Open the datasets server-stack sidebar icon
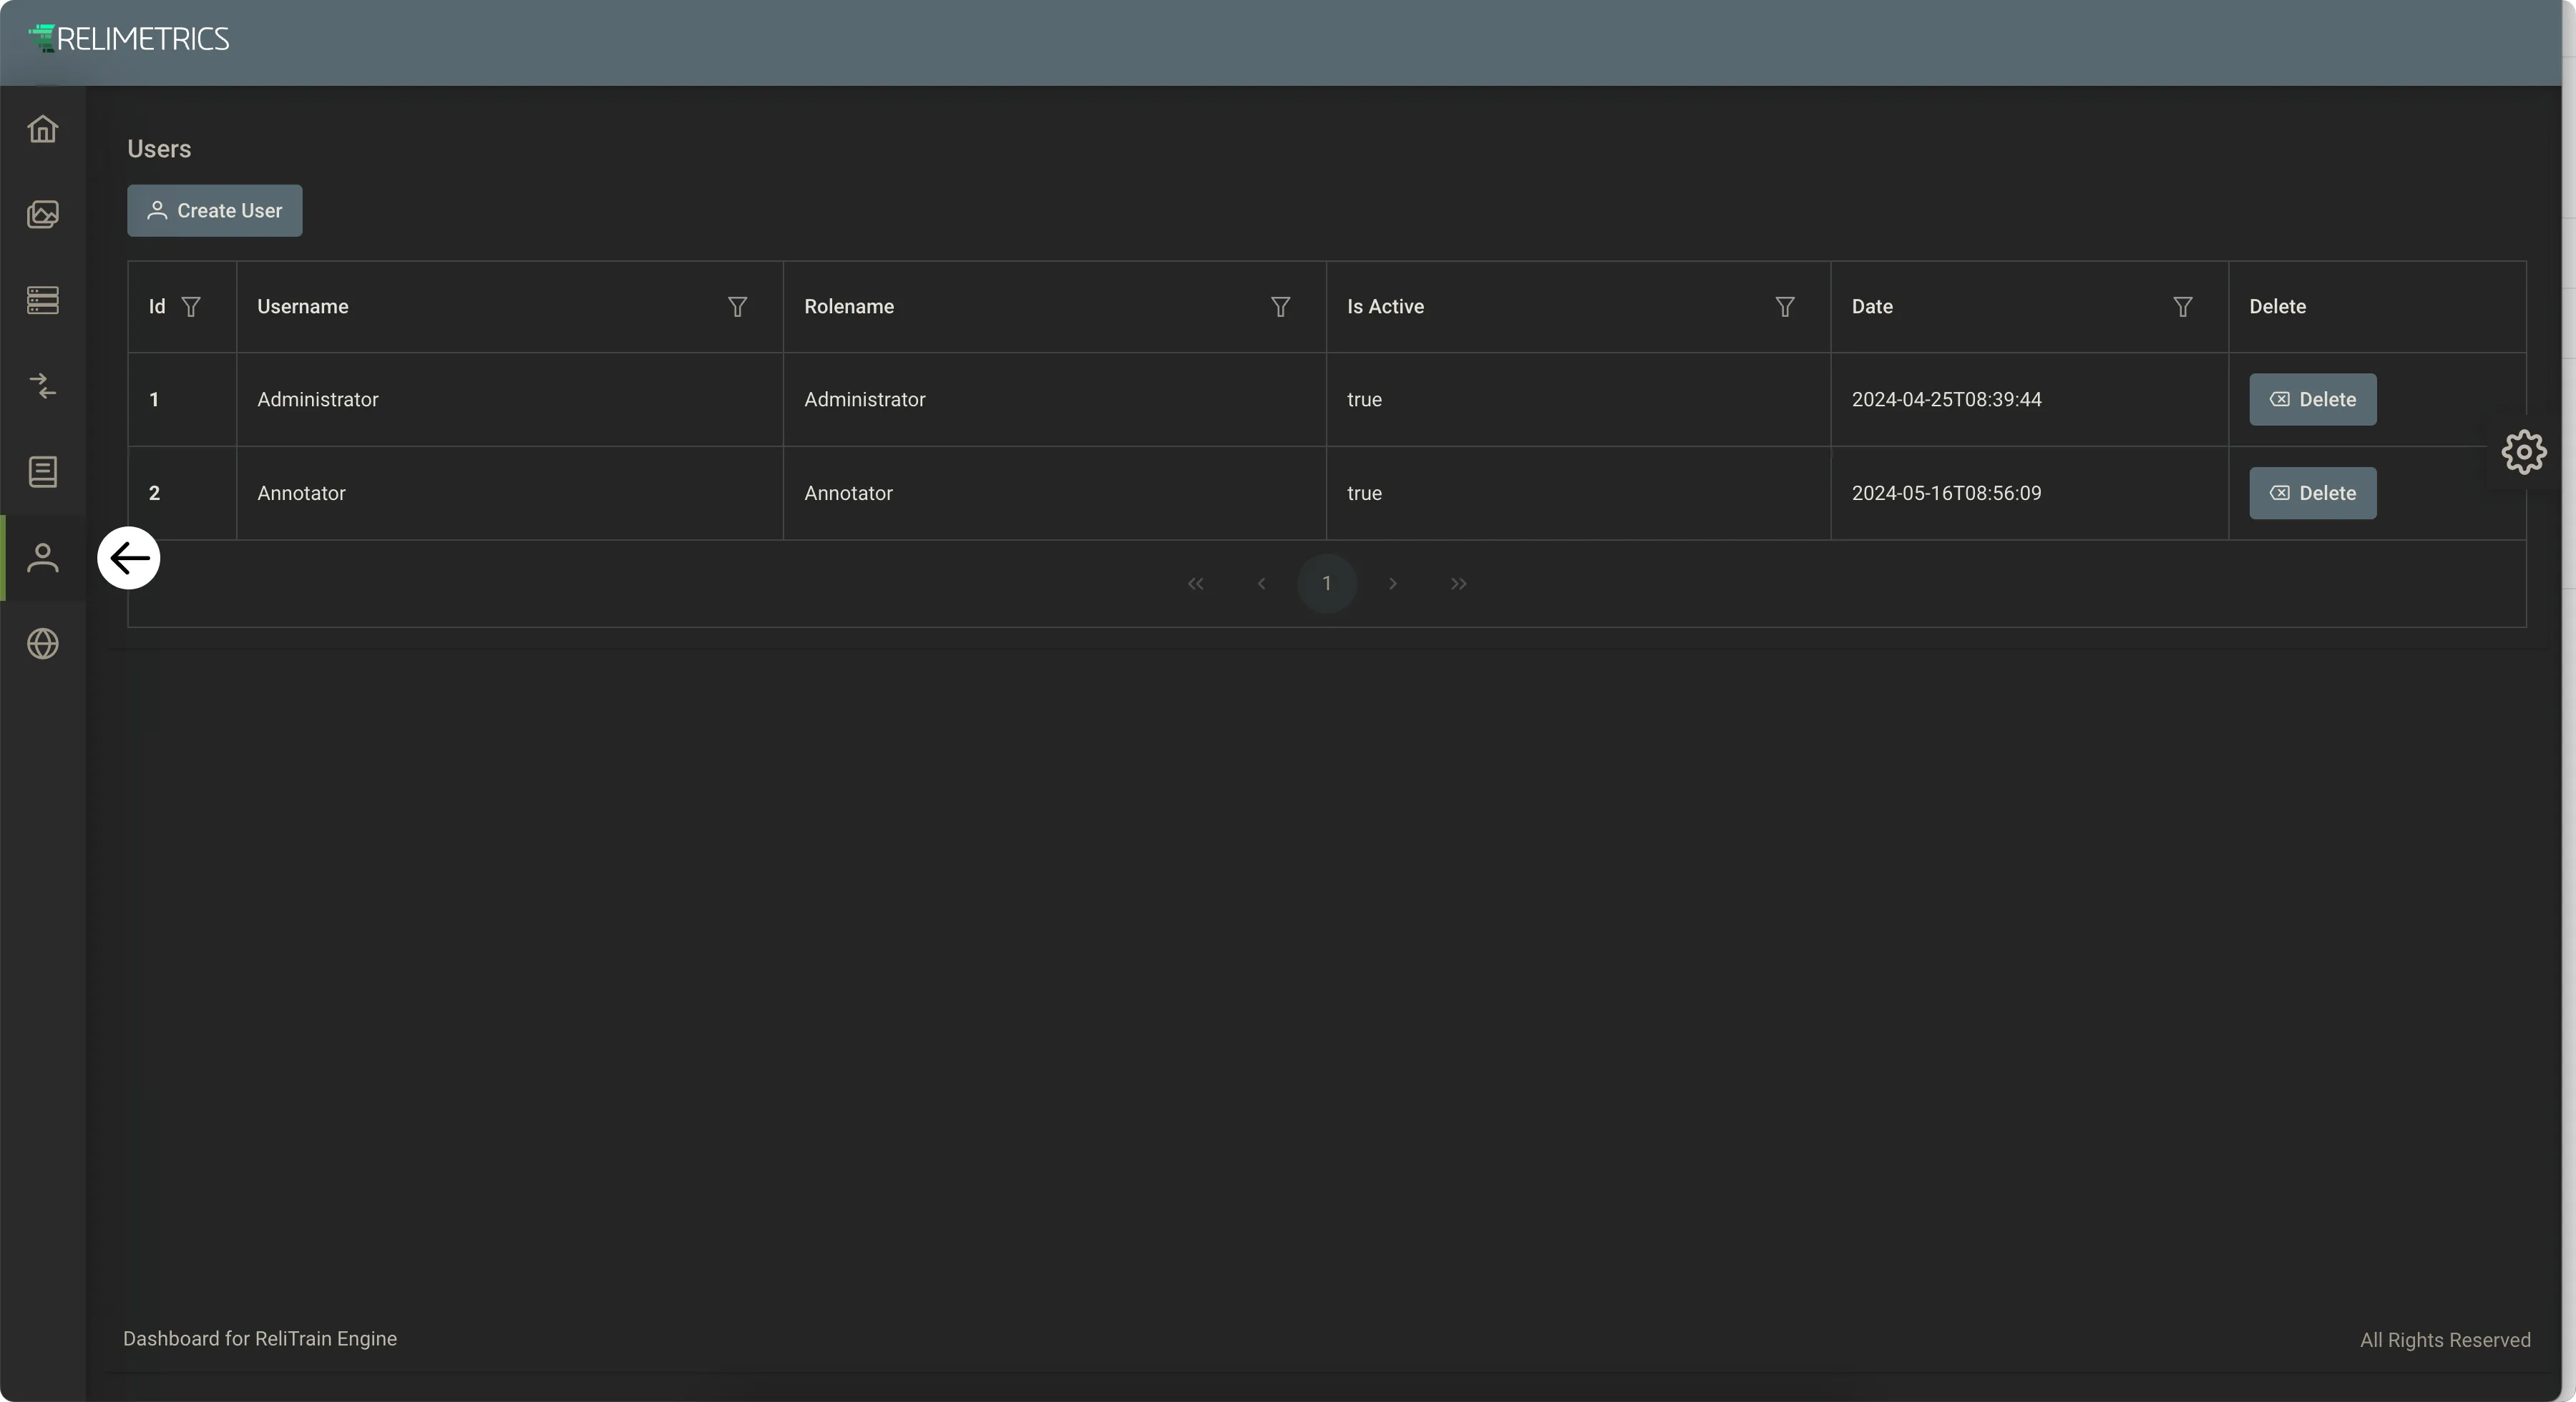This screenshot has height=1402, width=2576. point(43,300)
